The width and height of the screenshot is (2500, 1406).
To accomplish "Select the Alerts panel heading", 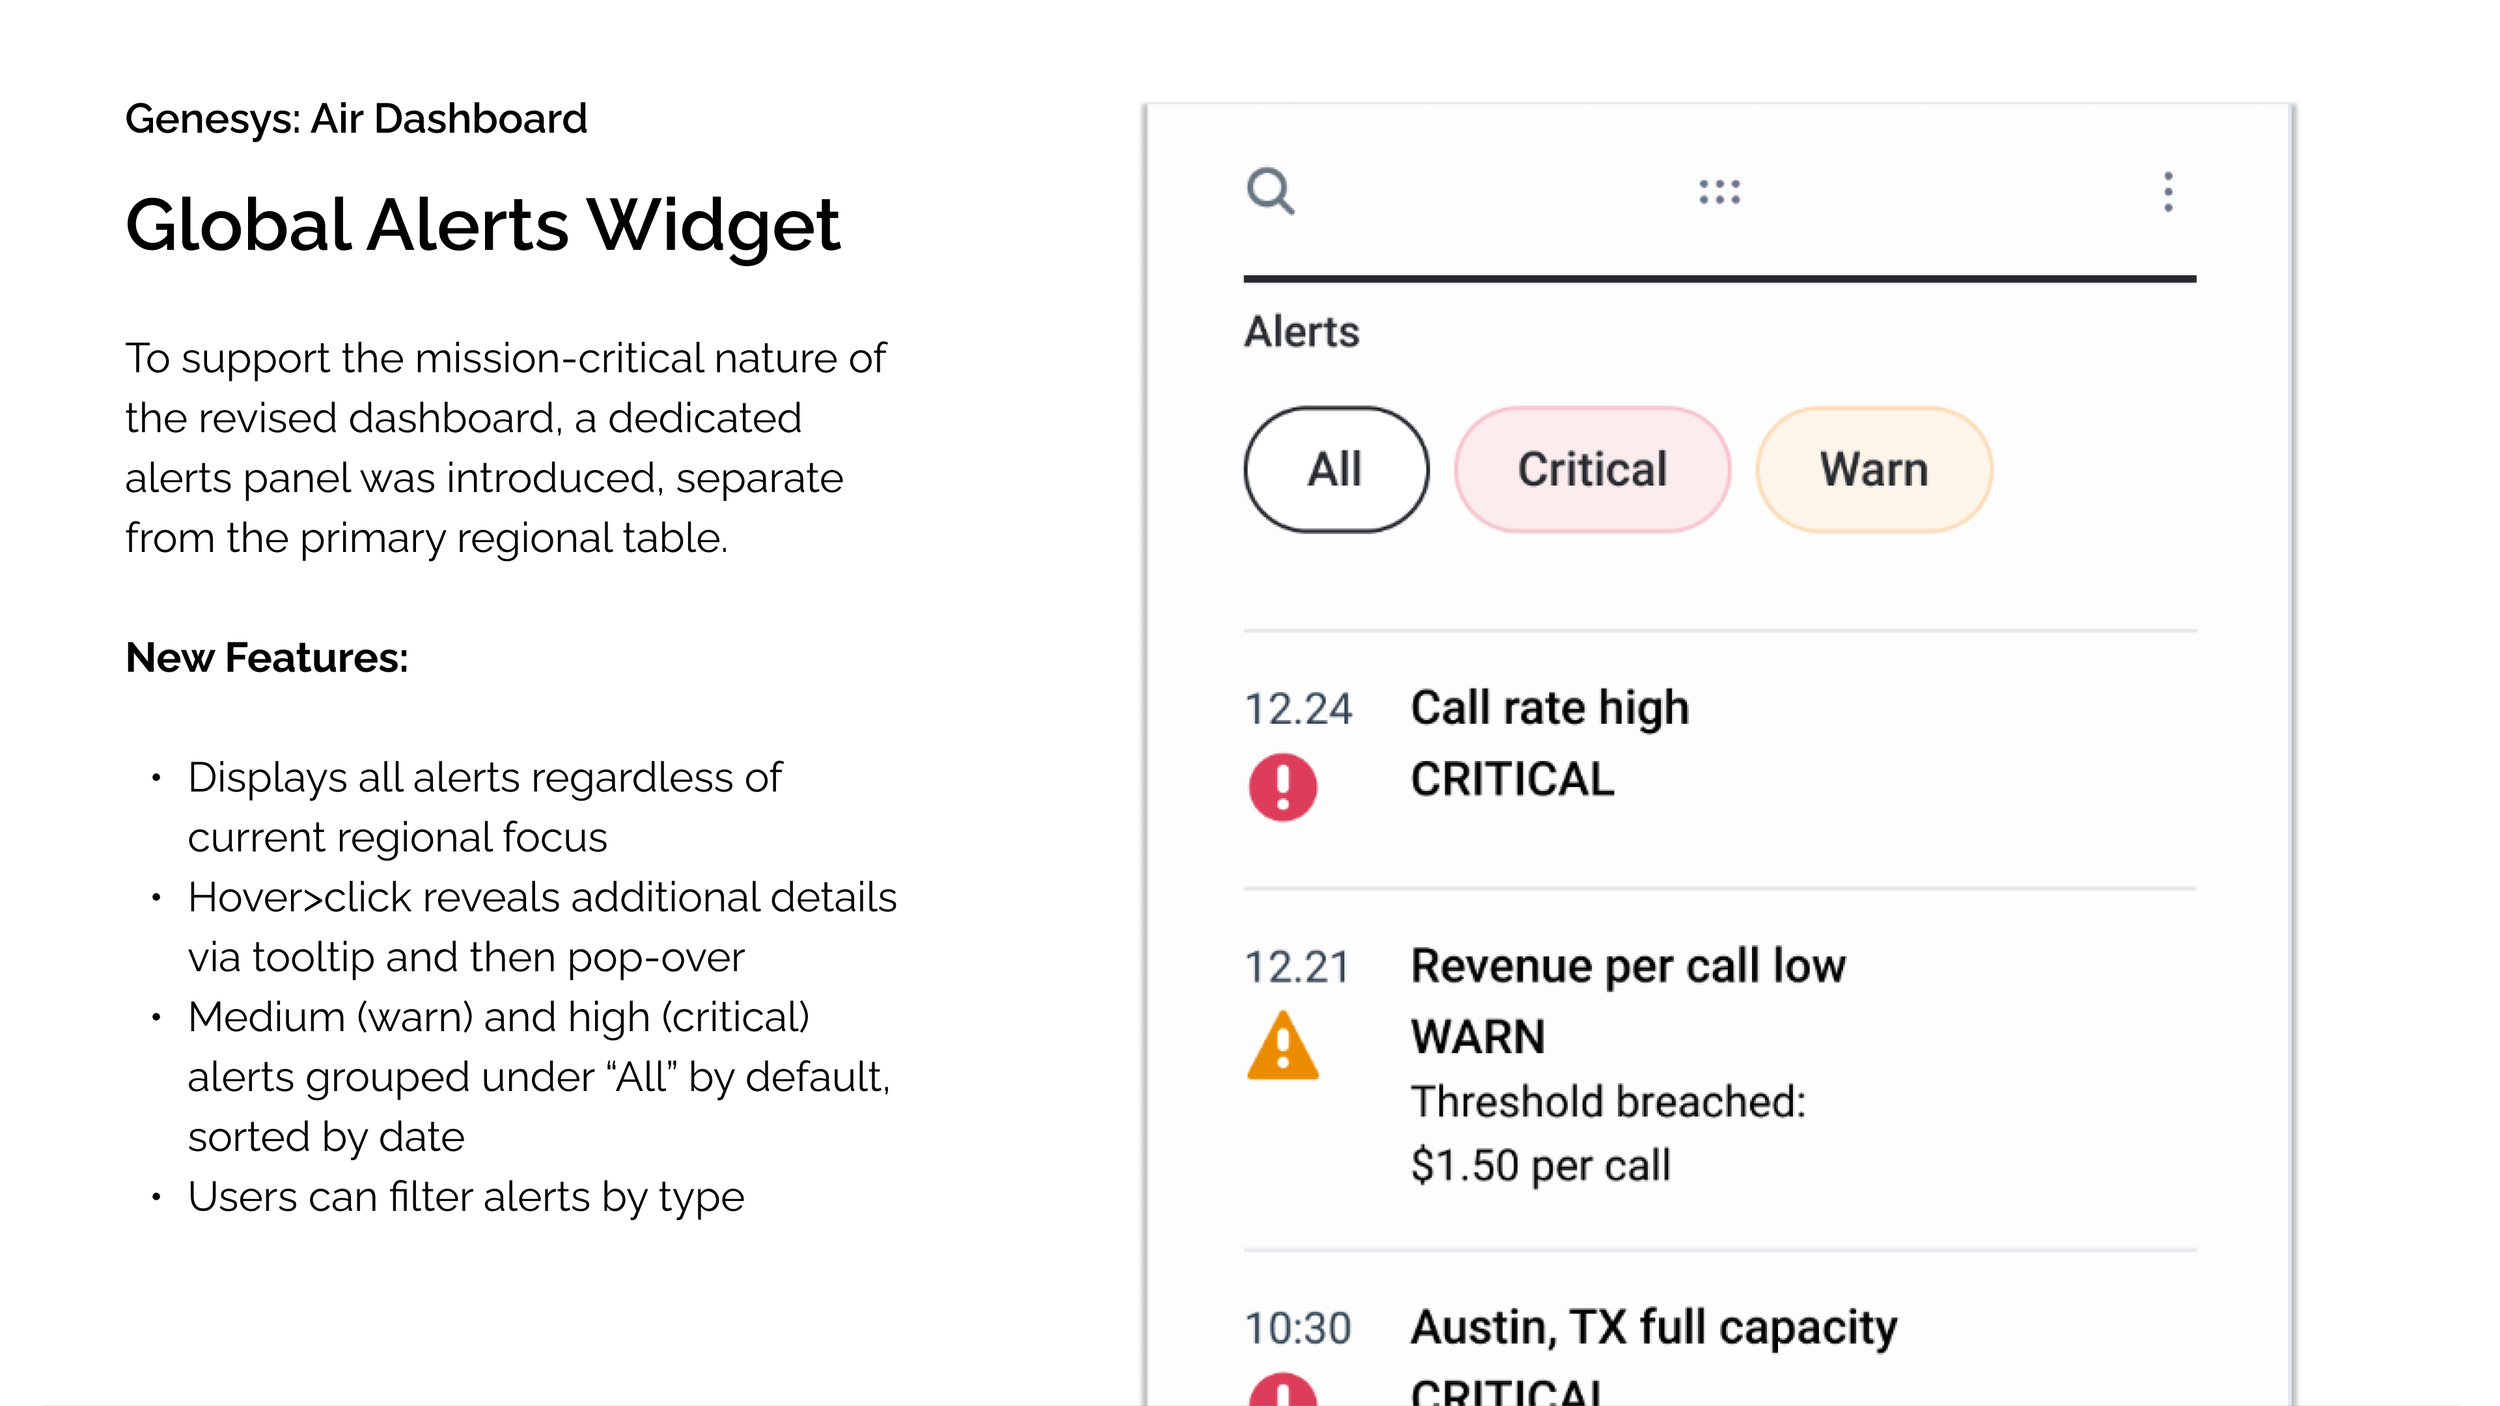I will 1302,332.
